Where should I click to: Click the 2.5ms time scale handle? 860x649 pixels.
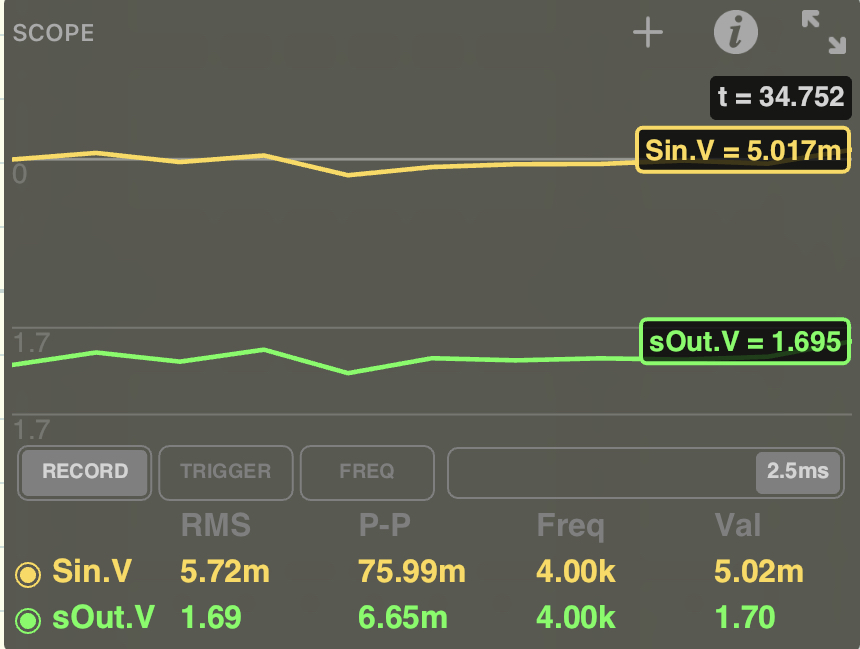click(797, 471)
